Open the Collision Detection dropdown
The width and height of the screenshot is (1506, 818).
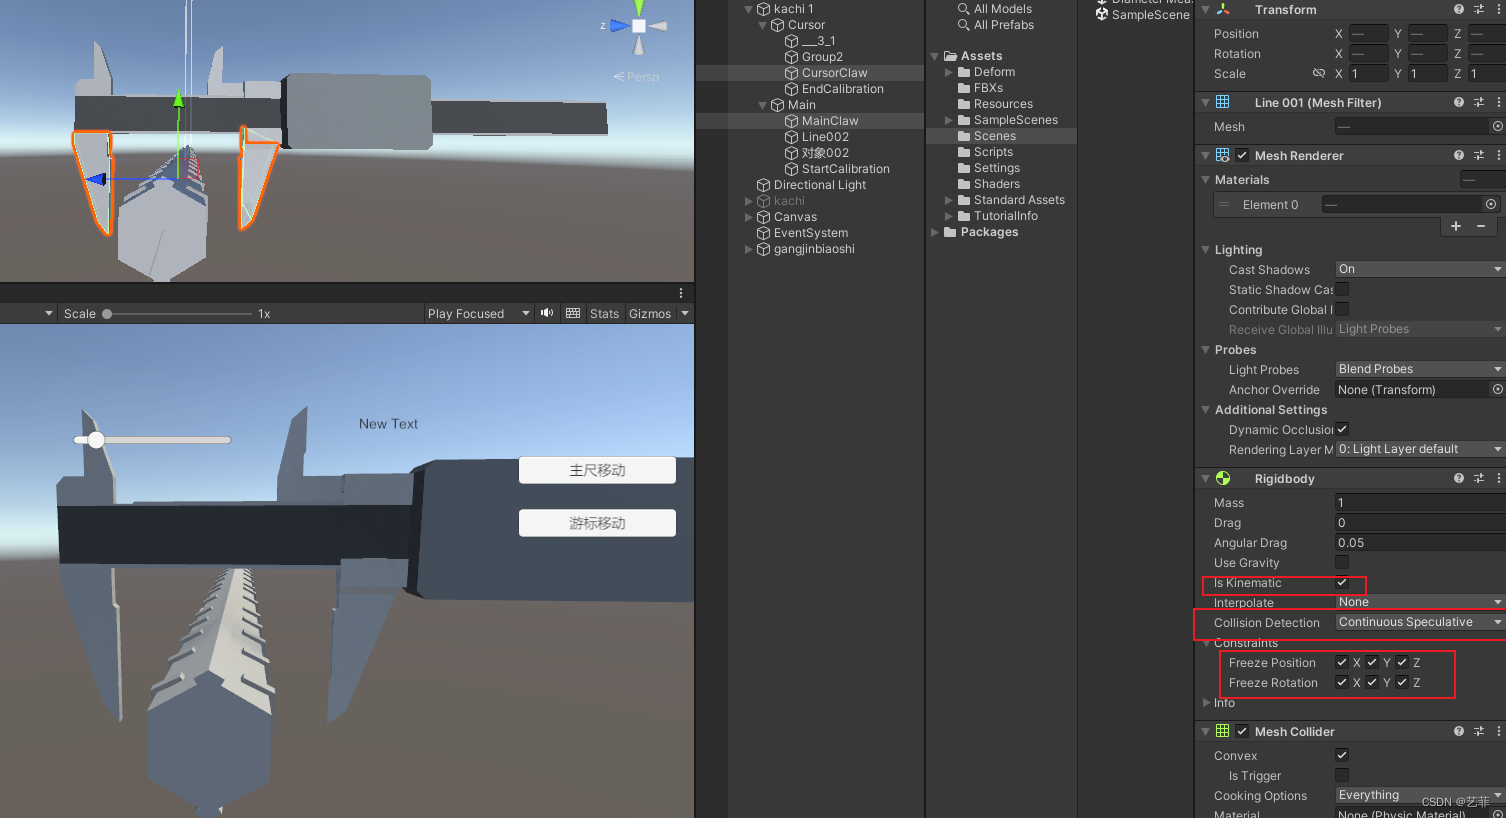(x=1418, y=622)
